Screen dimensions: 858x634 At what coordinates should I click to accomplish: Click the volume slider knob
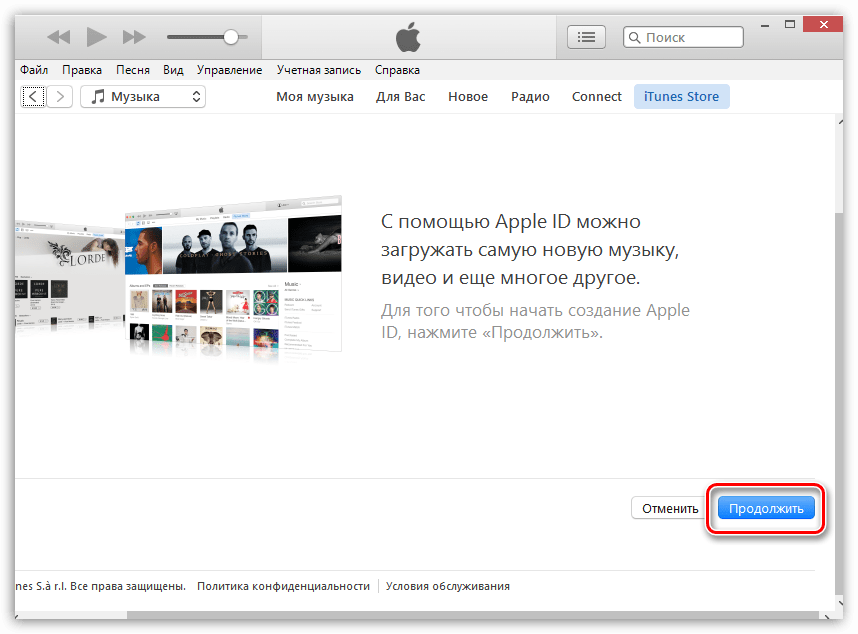click(231, 37)
